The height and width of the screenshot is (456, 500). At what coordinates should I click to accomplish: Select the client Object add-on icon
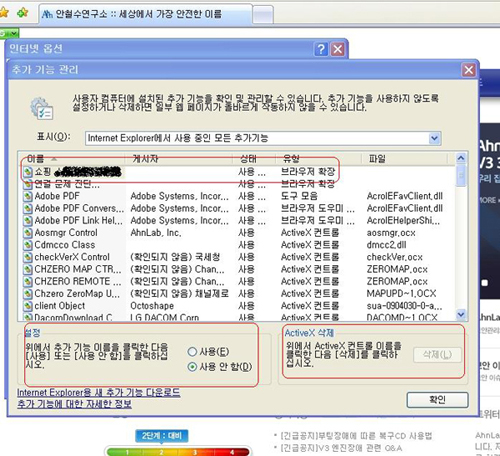(x=27, y=306)
